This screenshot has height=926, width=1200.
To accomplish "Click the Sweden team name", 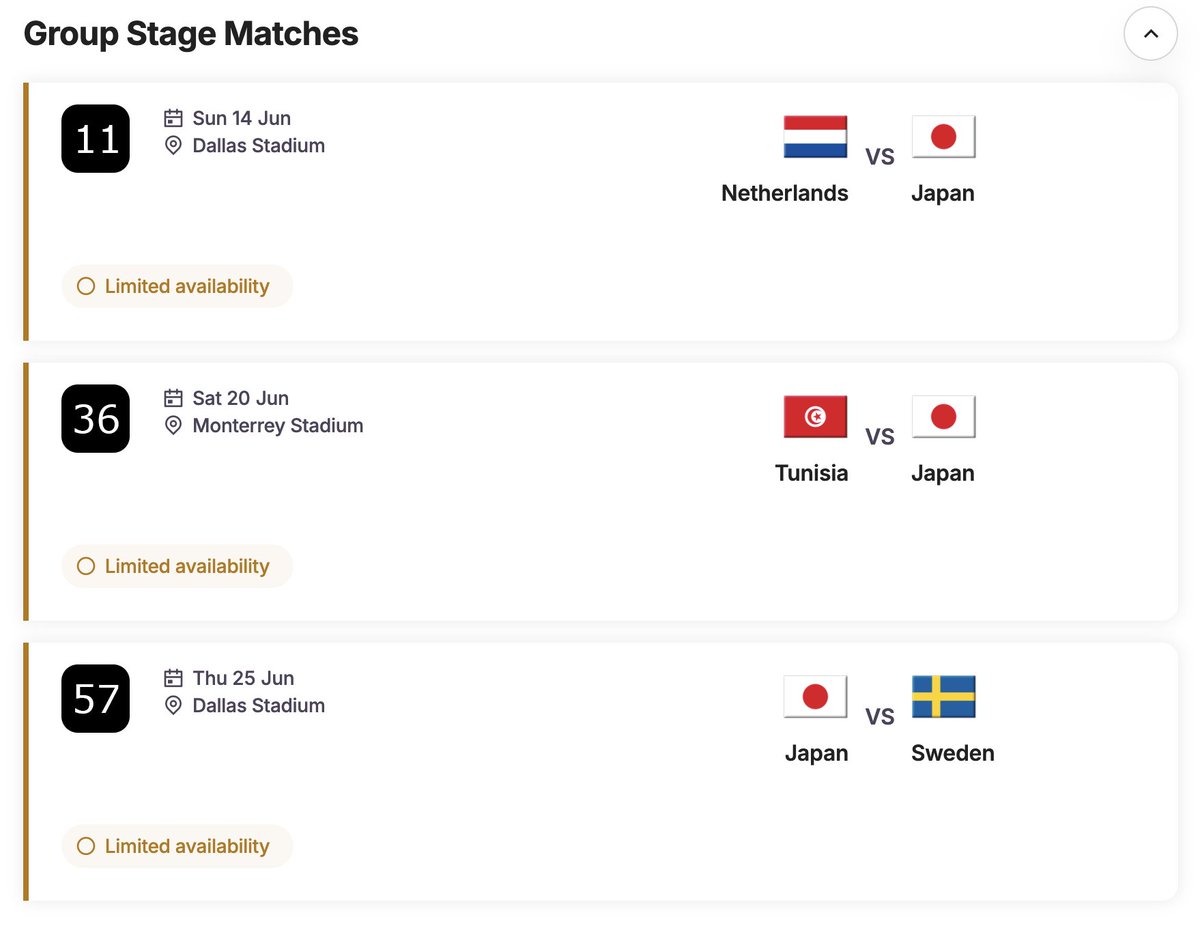I will pos(952,753).
